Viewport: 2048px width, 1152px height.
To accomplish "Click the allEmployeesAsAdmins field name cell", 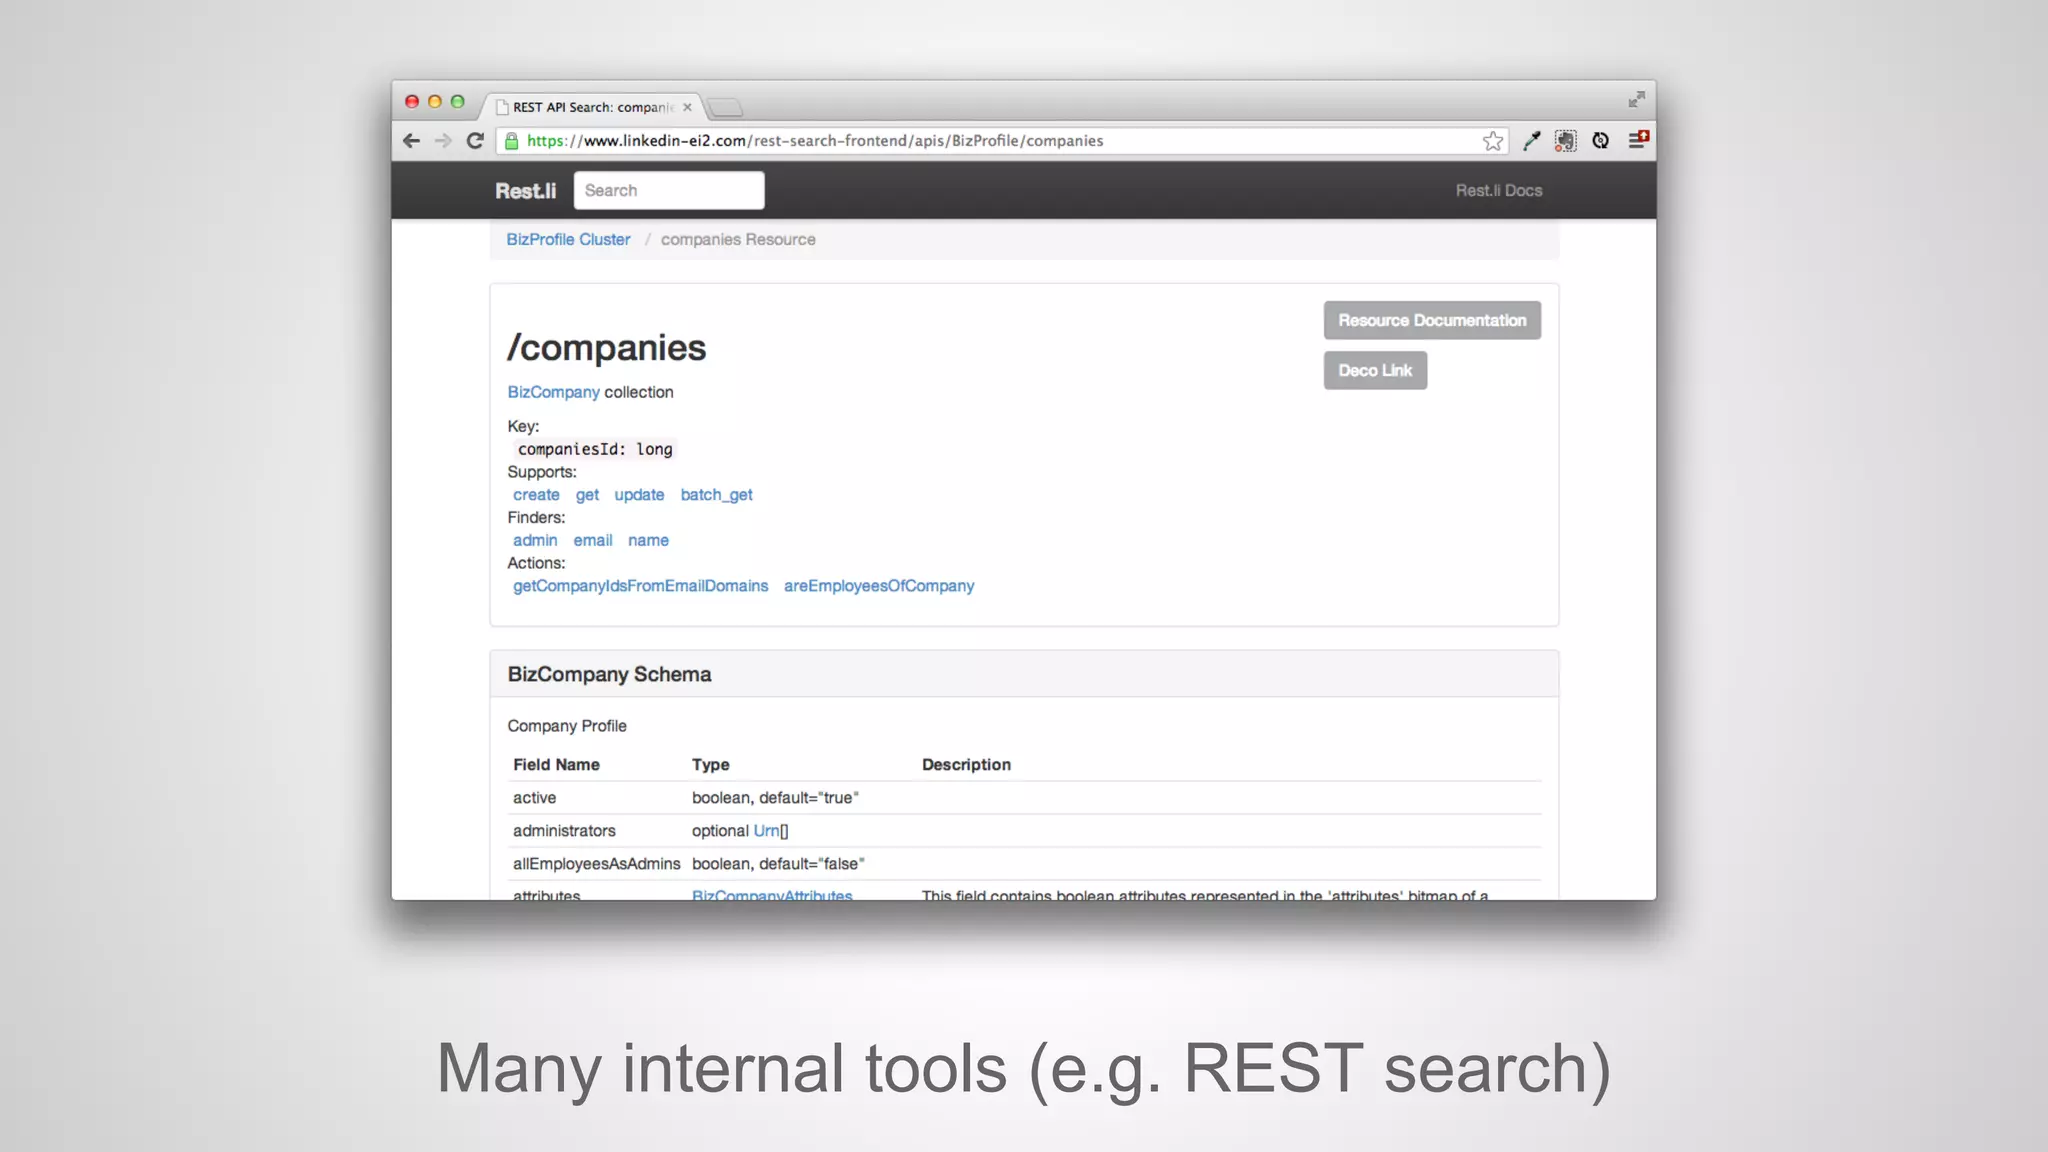I will (x=596, y=864).
